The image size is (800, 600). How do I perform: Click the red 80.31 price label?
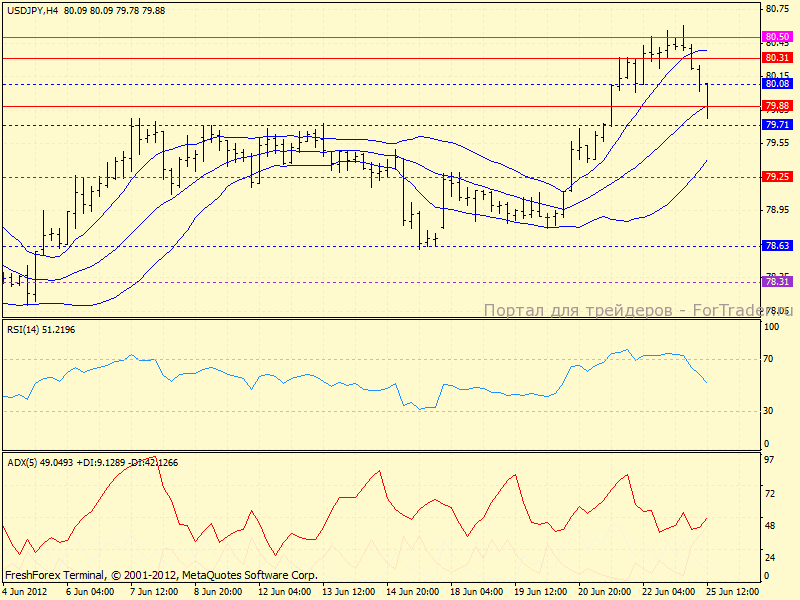pyautogui.click(x=777, y=58)
